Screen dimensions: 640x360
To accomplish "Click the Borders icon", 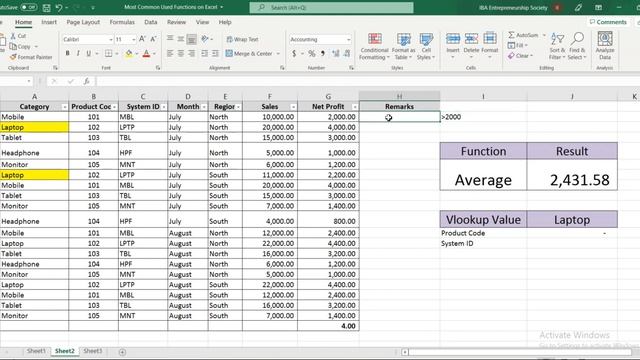I will [108, 53].
